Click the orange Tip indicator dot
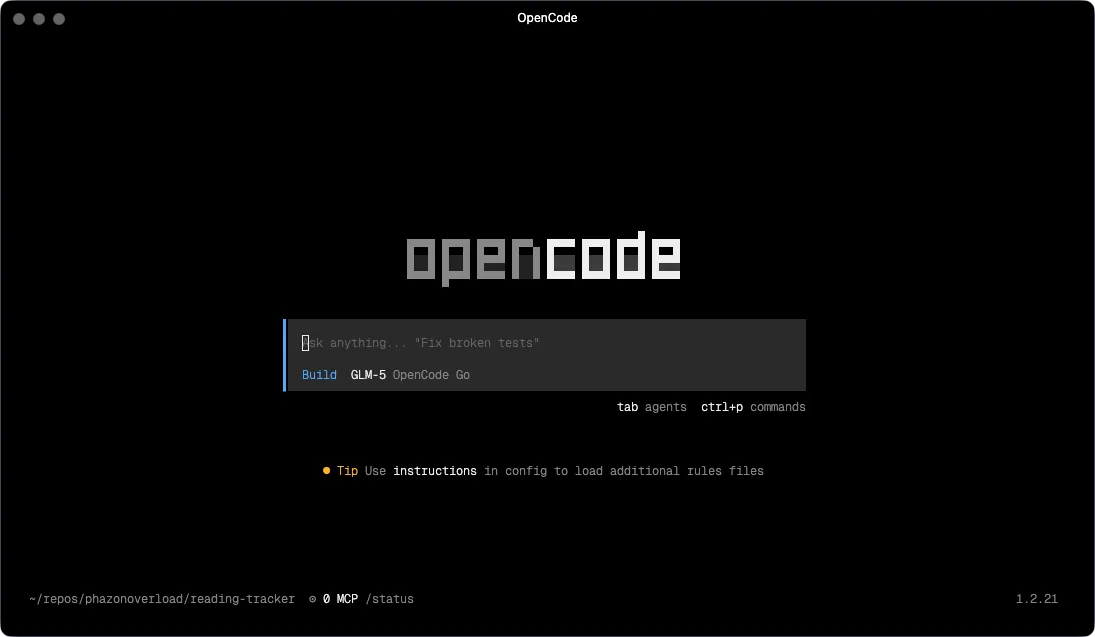 tap(326, 470)
